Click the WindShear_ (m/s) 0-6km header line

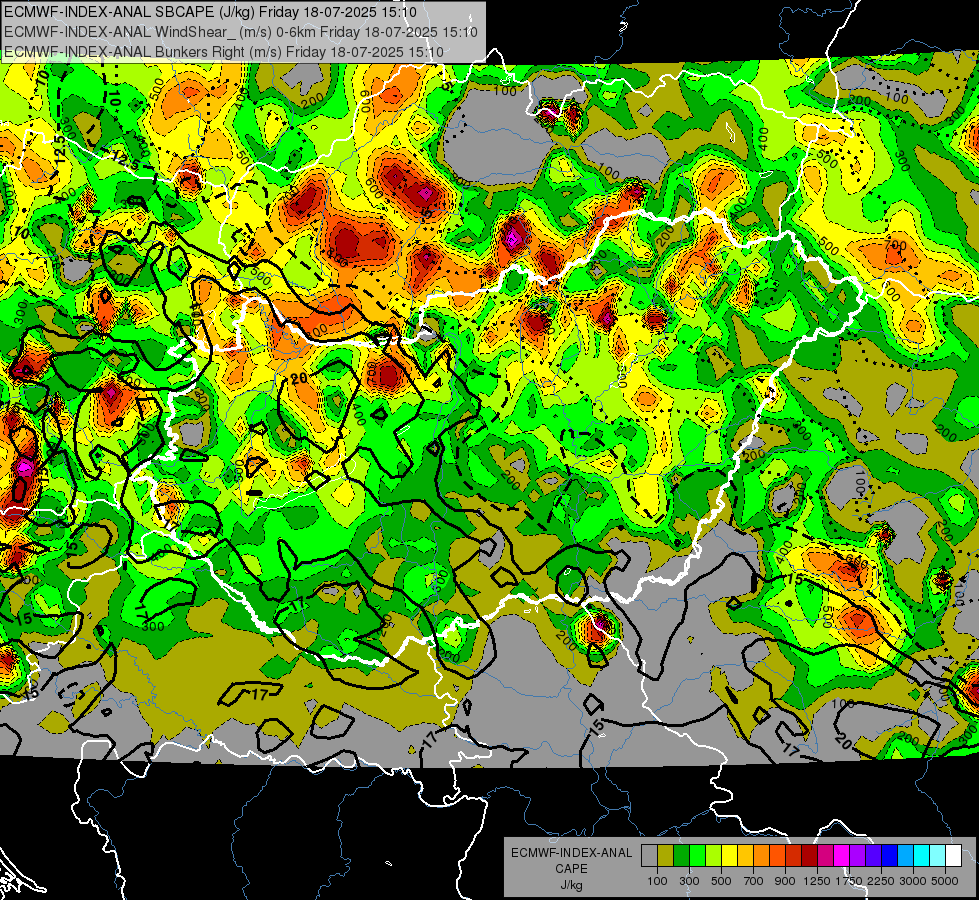point(240,32)
